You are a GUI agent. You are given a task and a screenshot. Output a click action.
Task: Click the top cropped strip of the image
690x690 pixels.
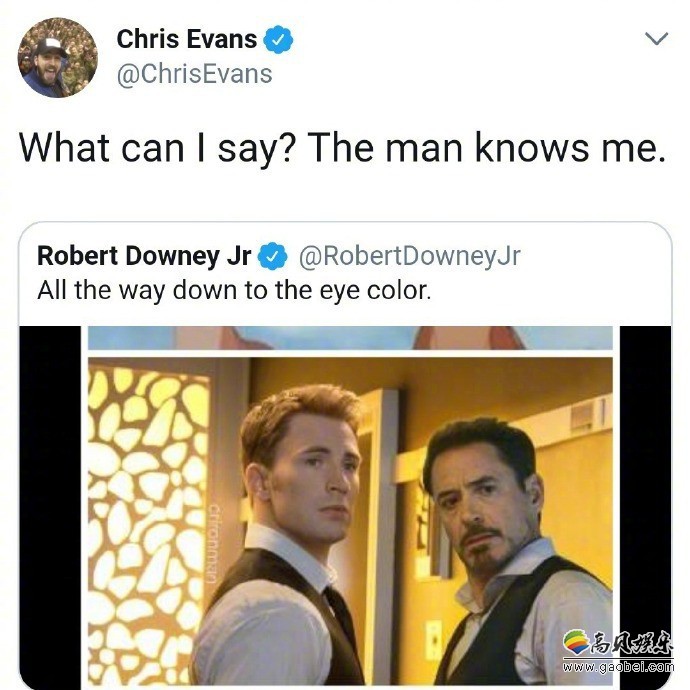pos(350,338)
